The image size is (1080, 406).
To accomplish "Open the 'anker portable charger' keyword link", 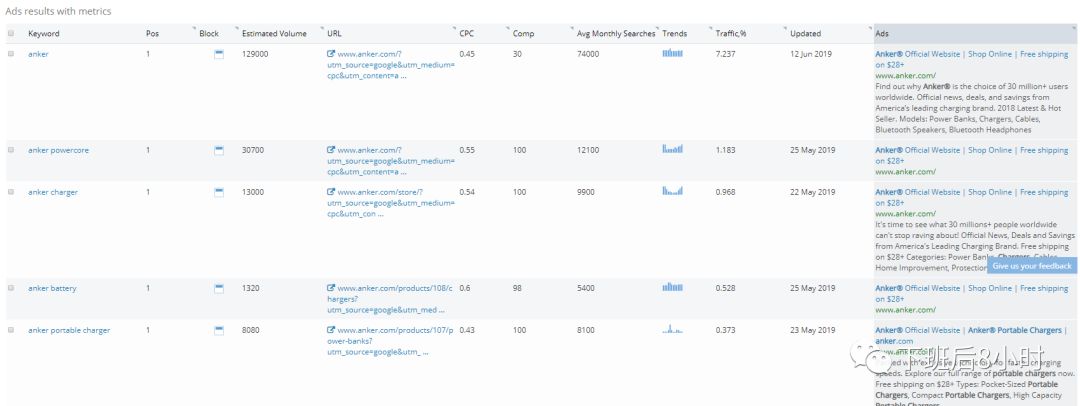I will coord(69,330).
